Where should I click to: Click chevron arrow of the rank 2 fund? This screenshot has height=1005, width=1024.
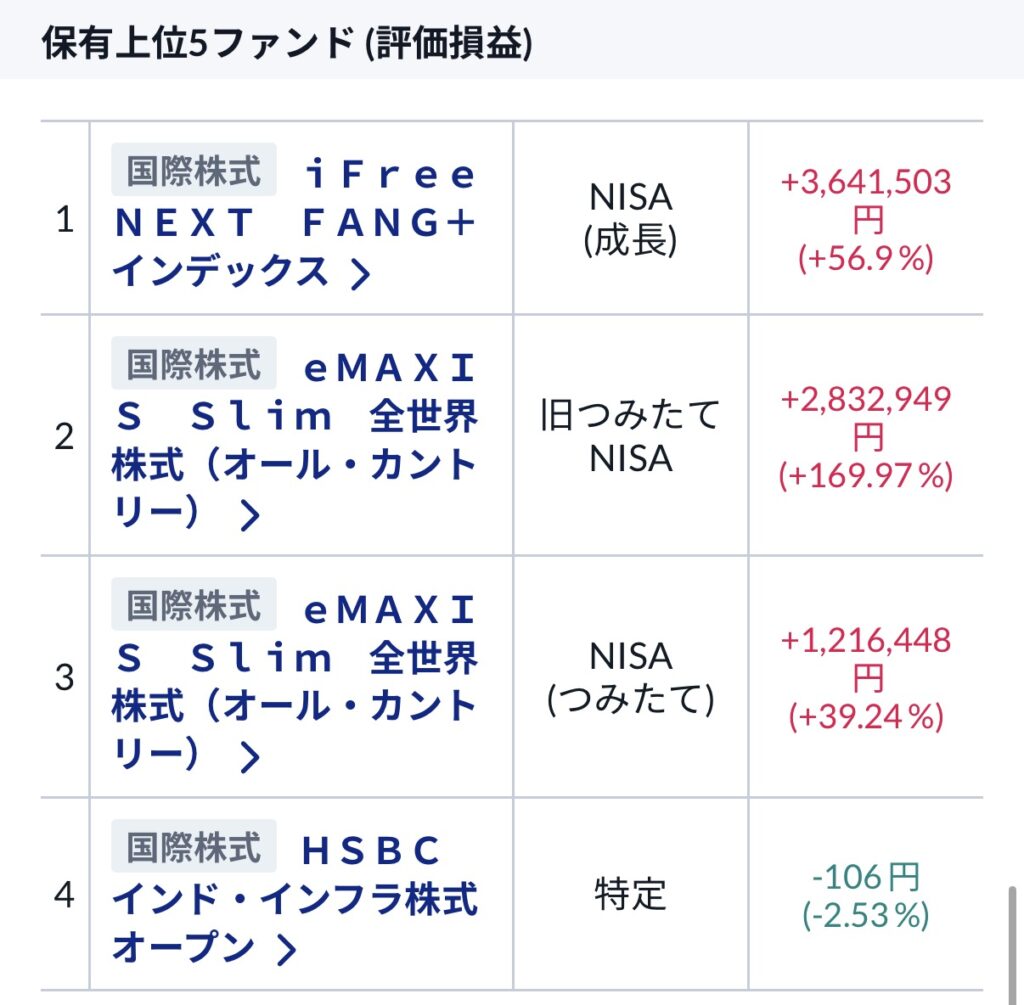coord(250,515)
